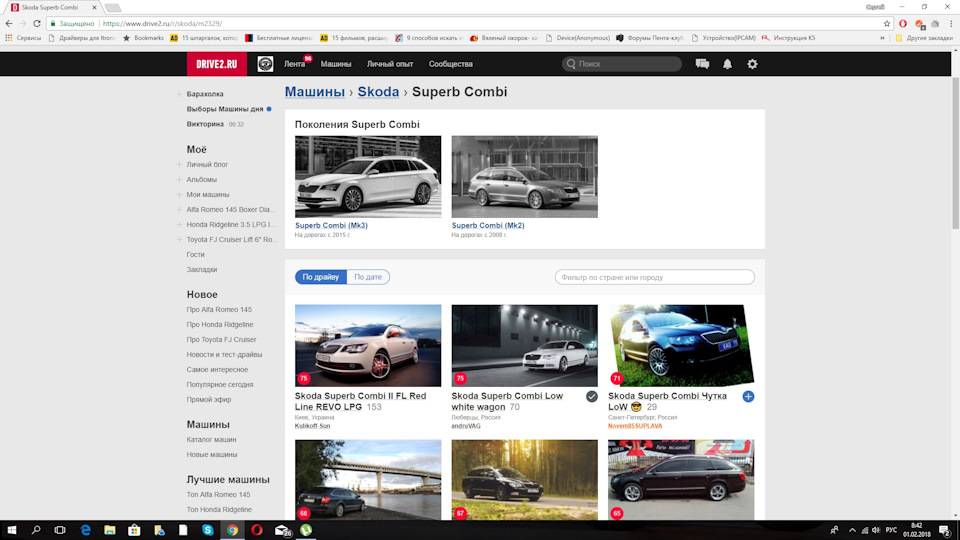Toggle subscribed checkmark on Low white wagon

pos(591,397)
